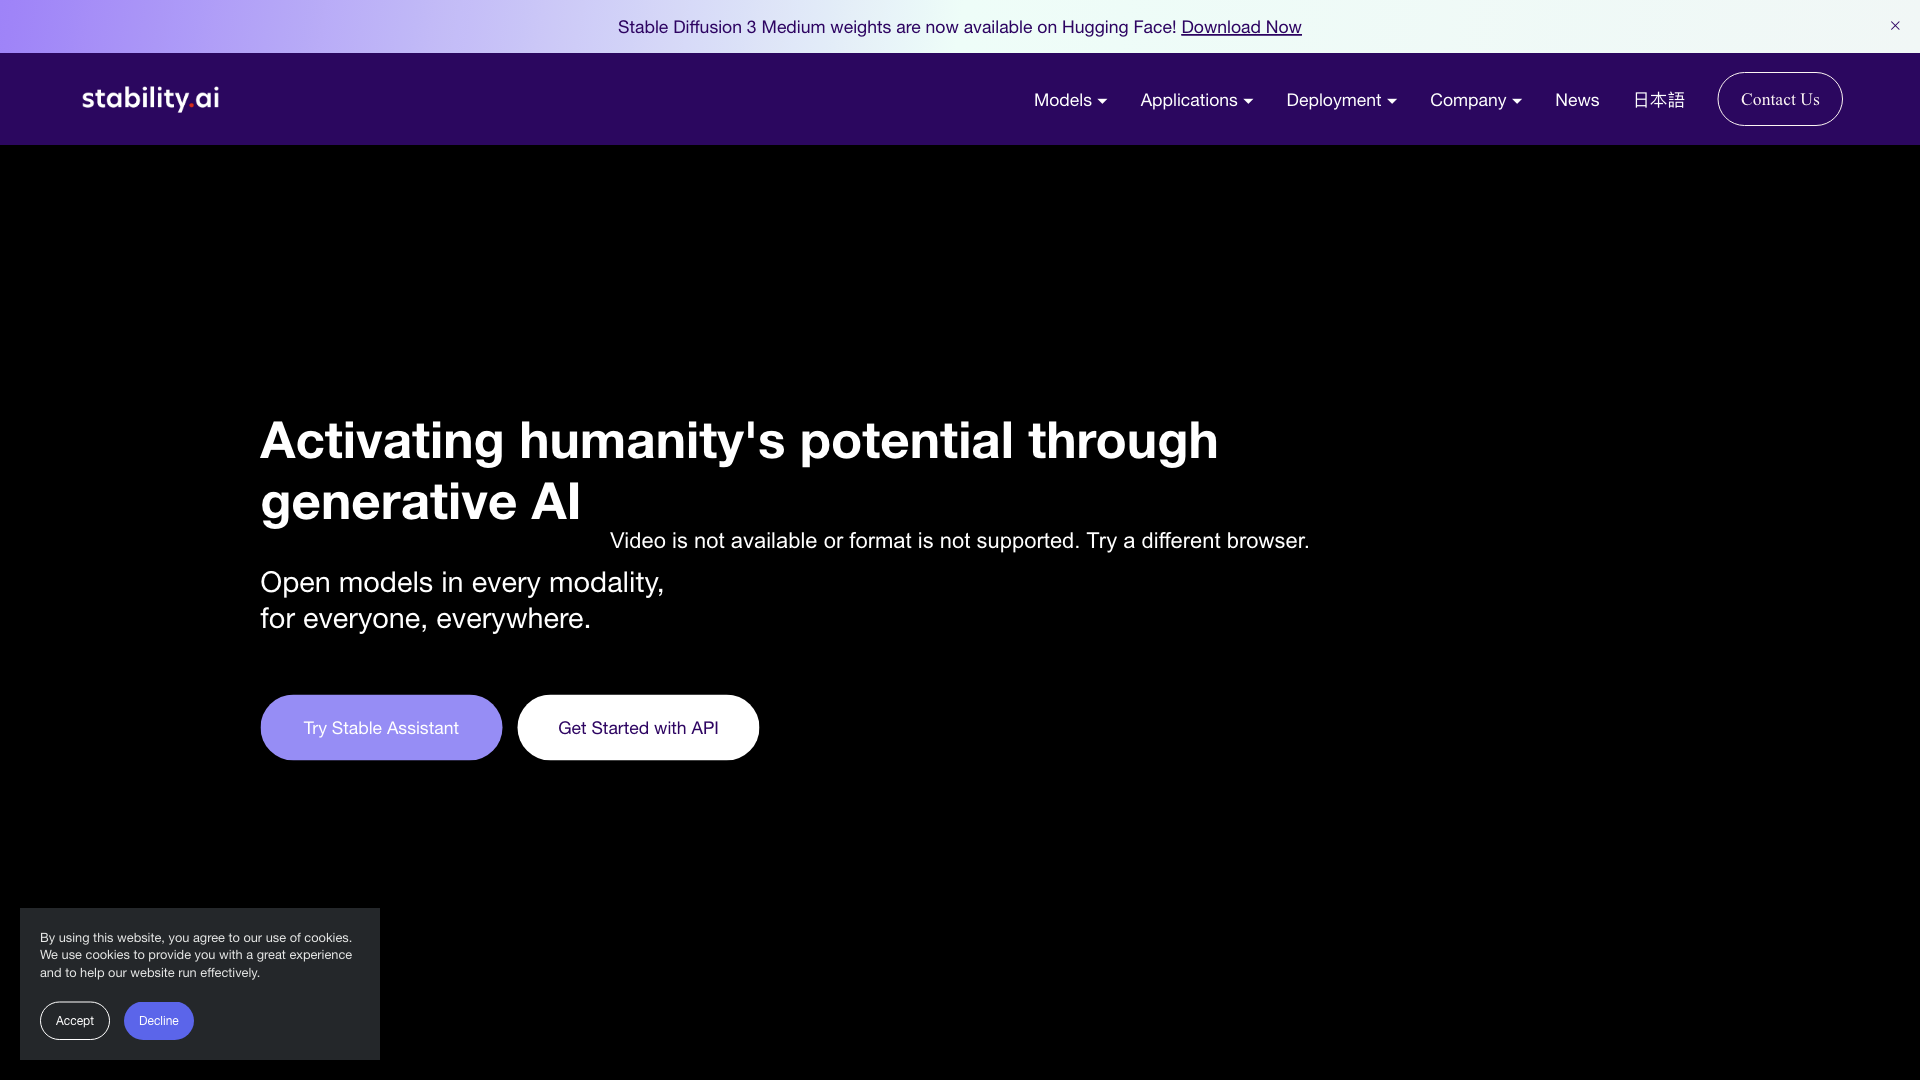Click the 'Activating humanity's potential' headline
This screenshot has width=1920, height=1080.
point(739,471)
